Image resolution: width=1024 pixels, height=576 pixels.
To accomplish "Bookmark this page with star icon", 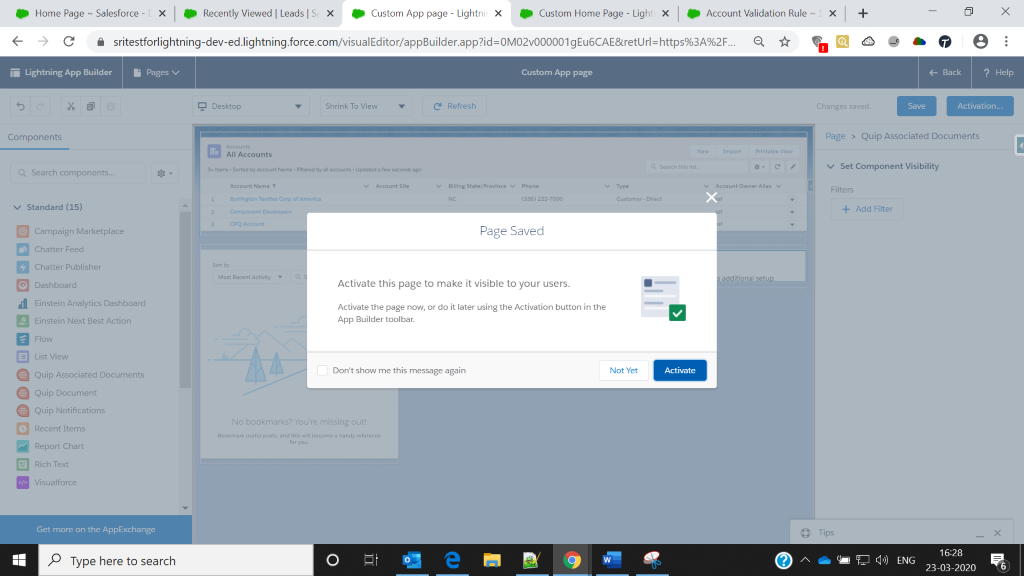I will click(x=785, y=41).
